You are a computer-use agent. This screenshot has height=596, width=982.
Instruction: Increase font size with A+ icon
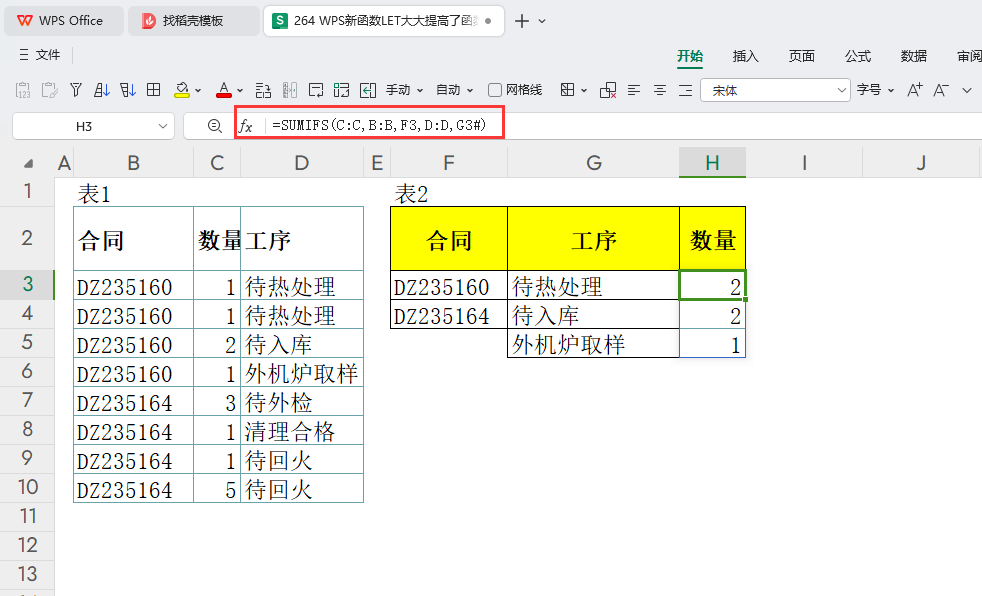coord(914,90)
